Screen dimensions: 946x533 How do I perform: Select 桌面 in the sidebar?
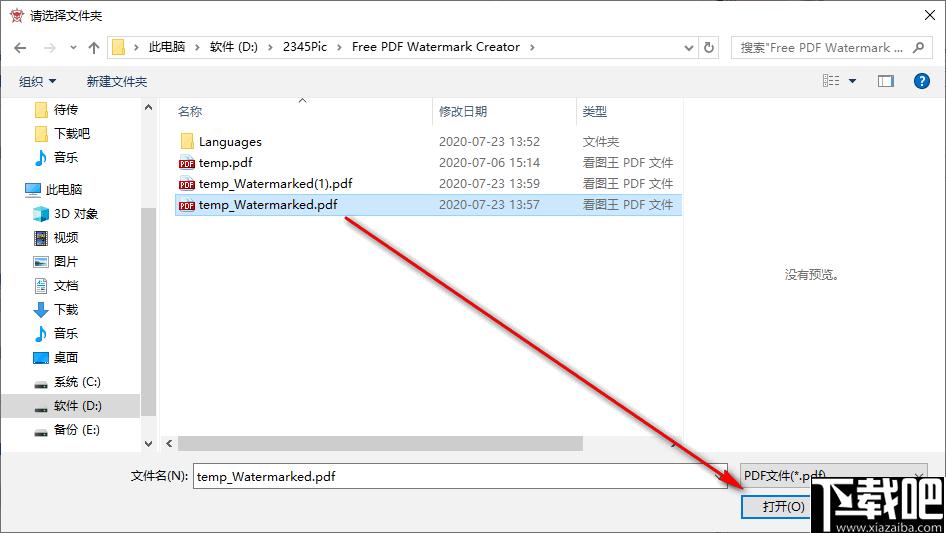coord(66,357)
